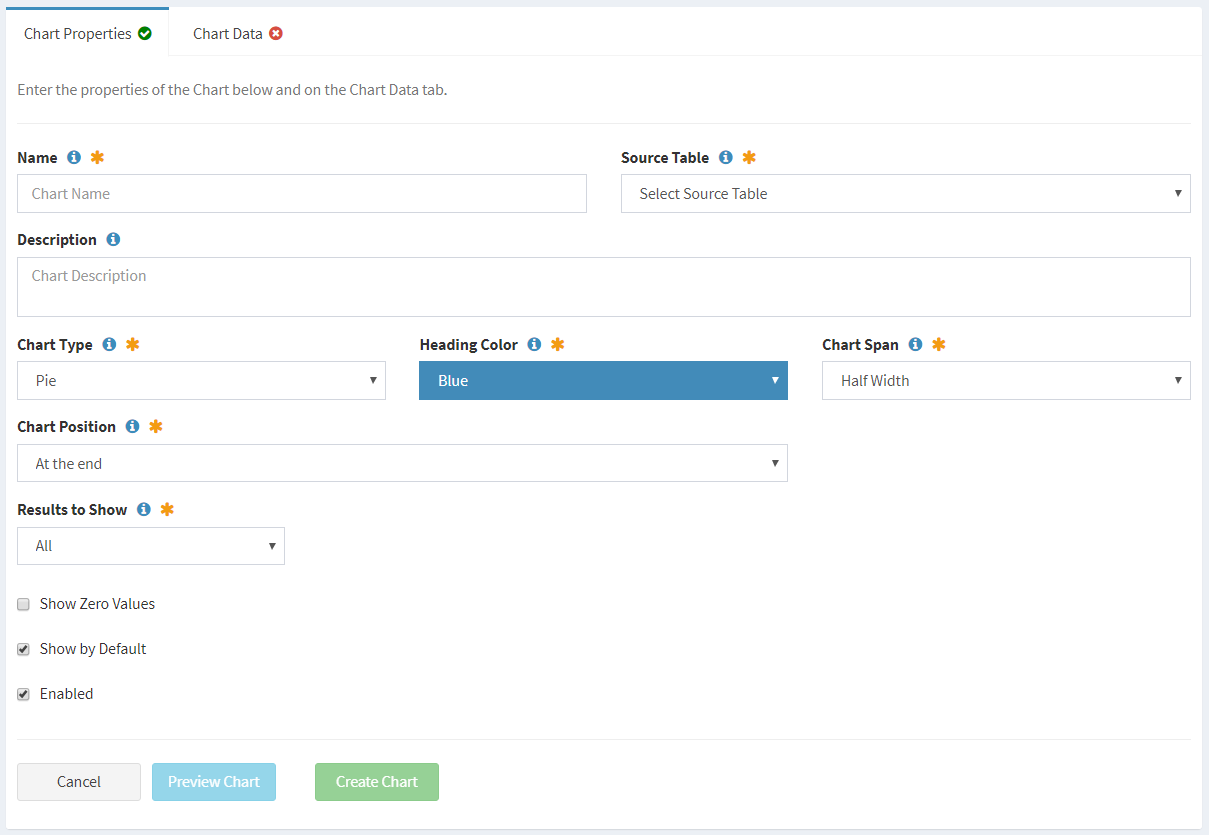This screenshot has height=835, width=1209.
Task: Click the info icon next to Chart Type
Action: point(109,344)
